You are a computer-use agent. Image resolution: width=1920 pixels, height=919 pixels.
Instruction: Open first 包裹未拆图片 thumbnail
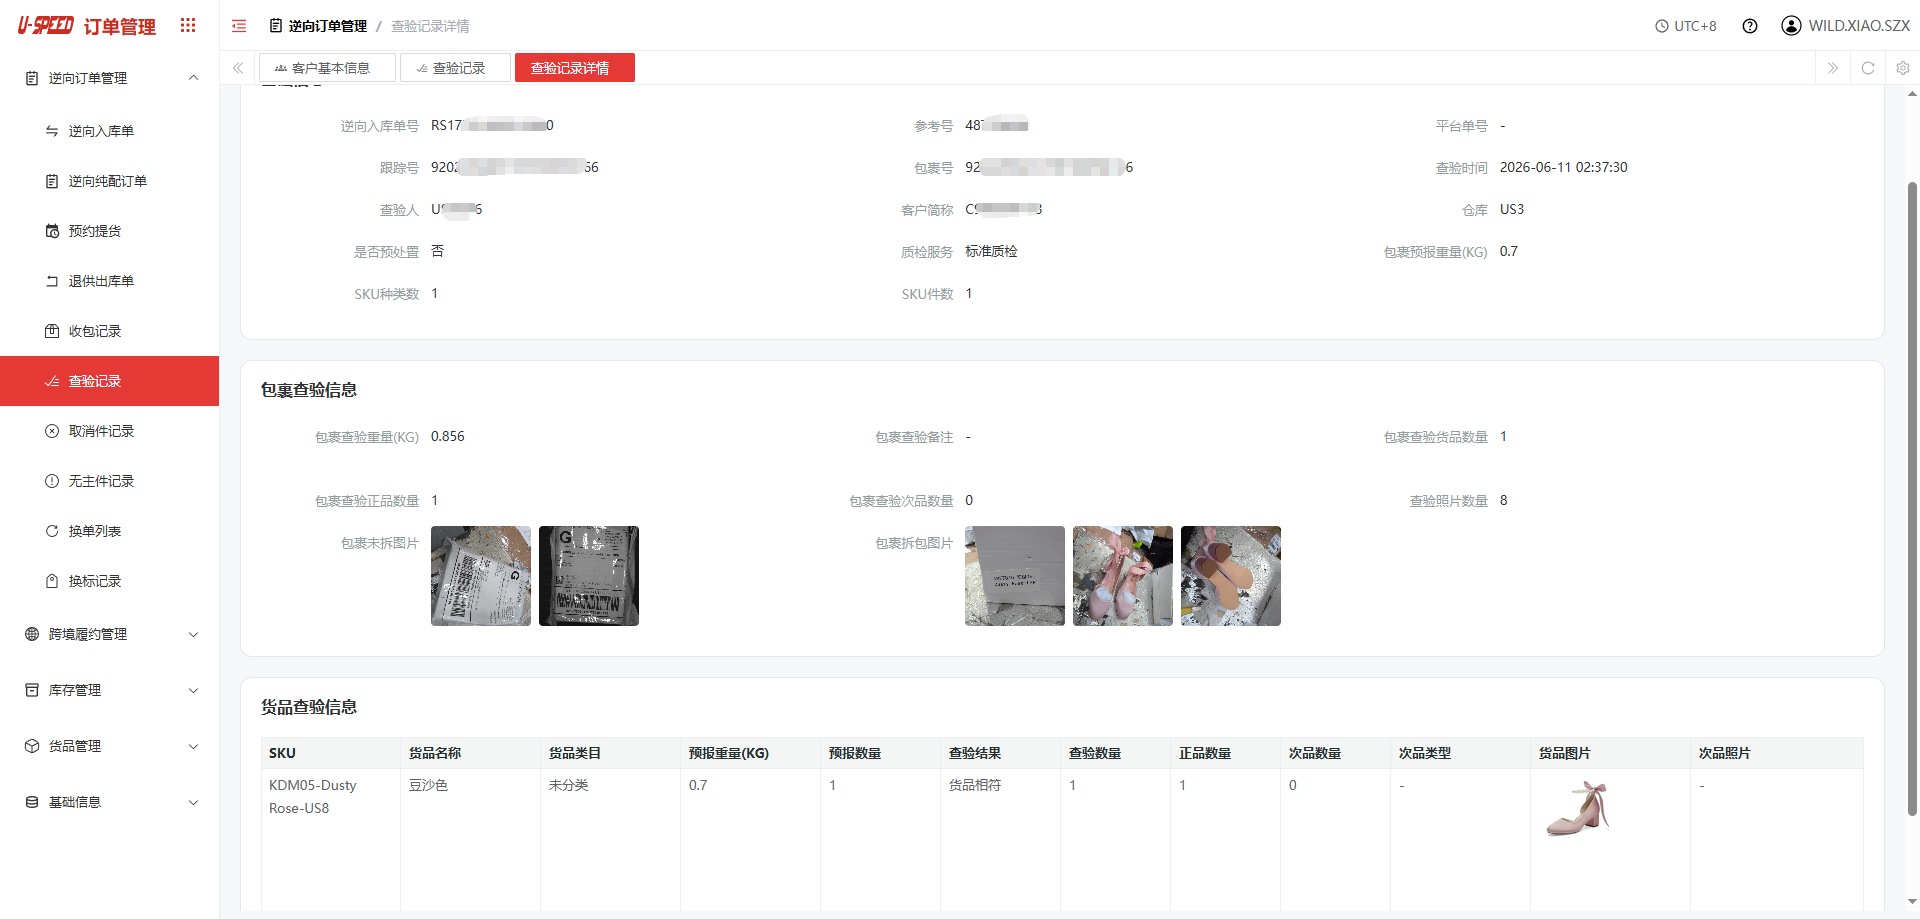click(x=481, y=576)
